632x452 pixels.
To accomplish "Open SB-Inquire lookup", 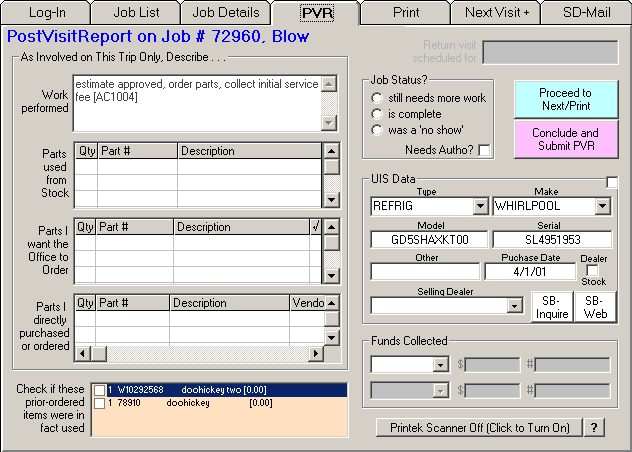I will (x=552, y=307).
